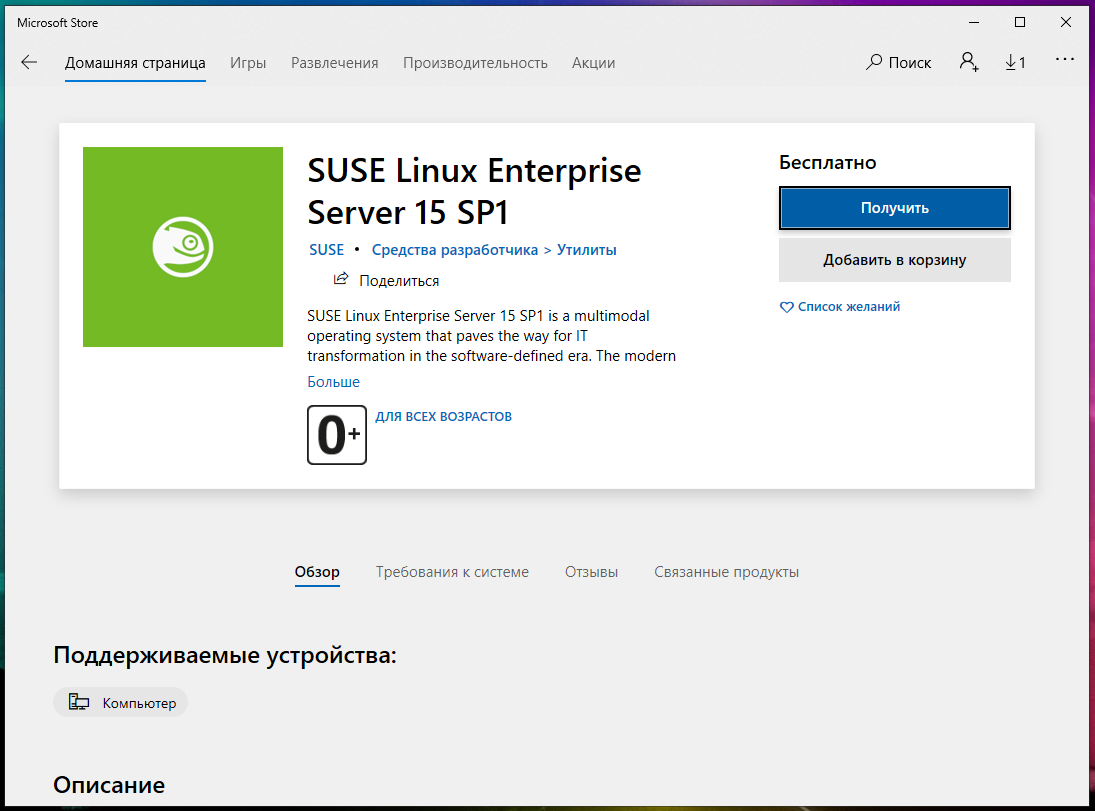Image resolution: width=1095 pixels, height=811 pixels.
Task: Click the user account icon
Action: pyautogui.click(x=968, y=62)
